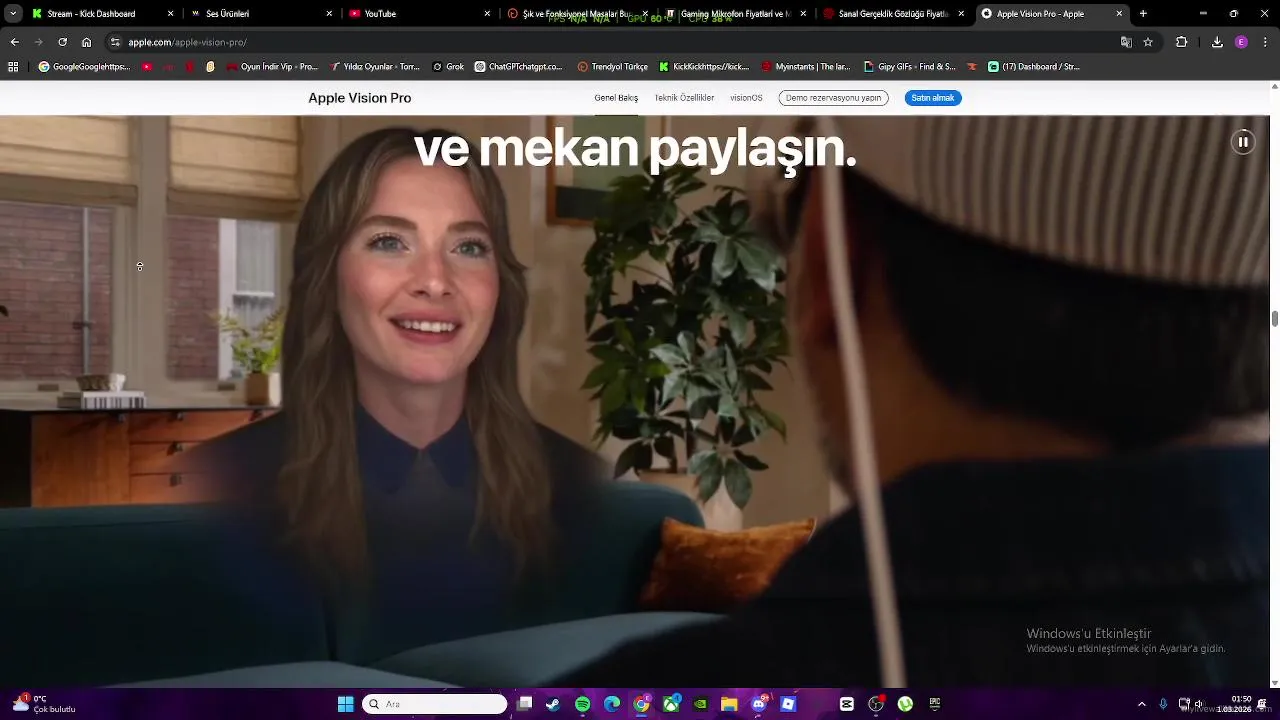Click the Apple Vision Pro title
1280x720 pixels.
(x=360, y=98)
